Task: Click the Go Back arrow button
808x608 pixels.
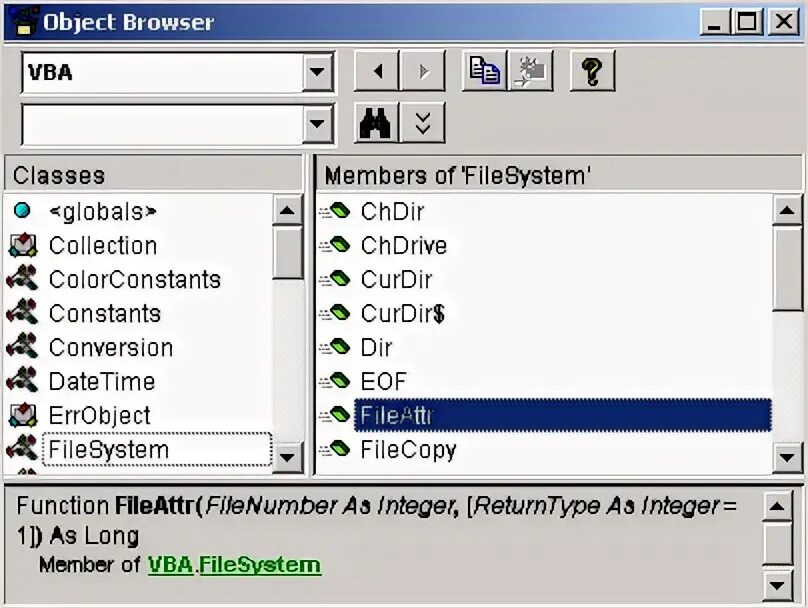Action: [x=377, y=71]
